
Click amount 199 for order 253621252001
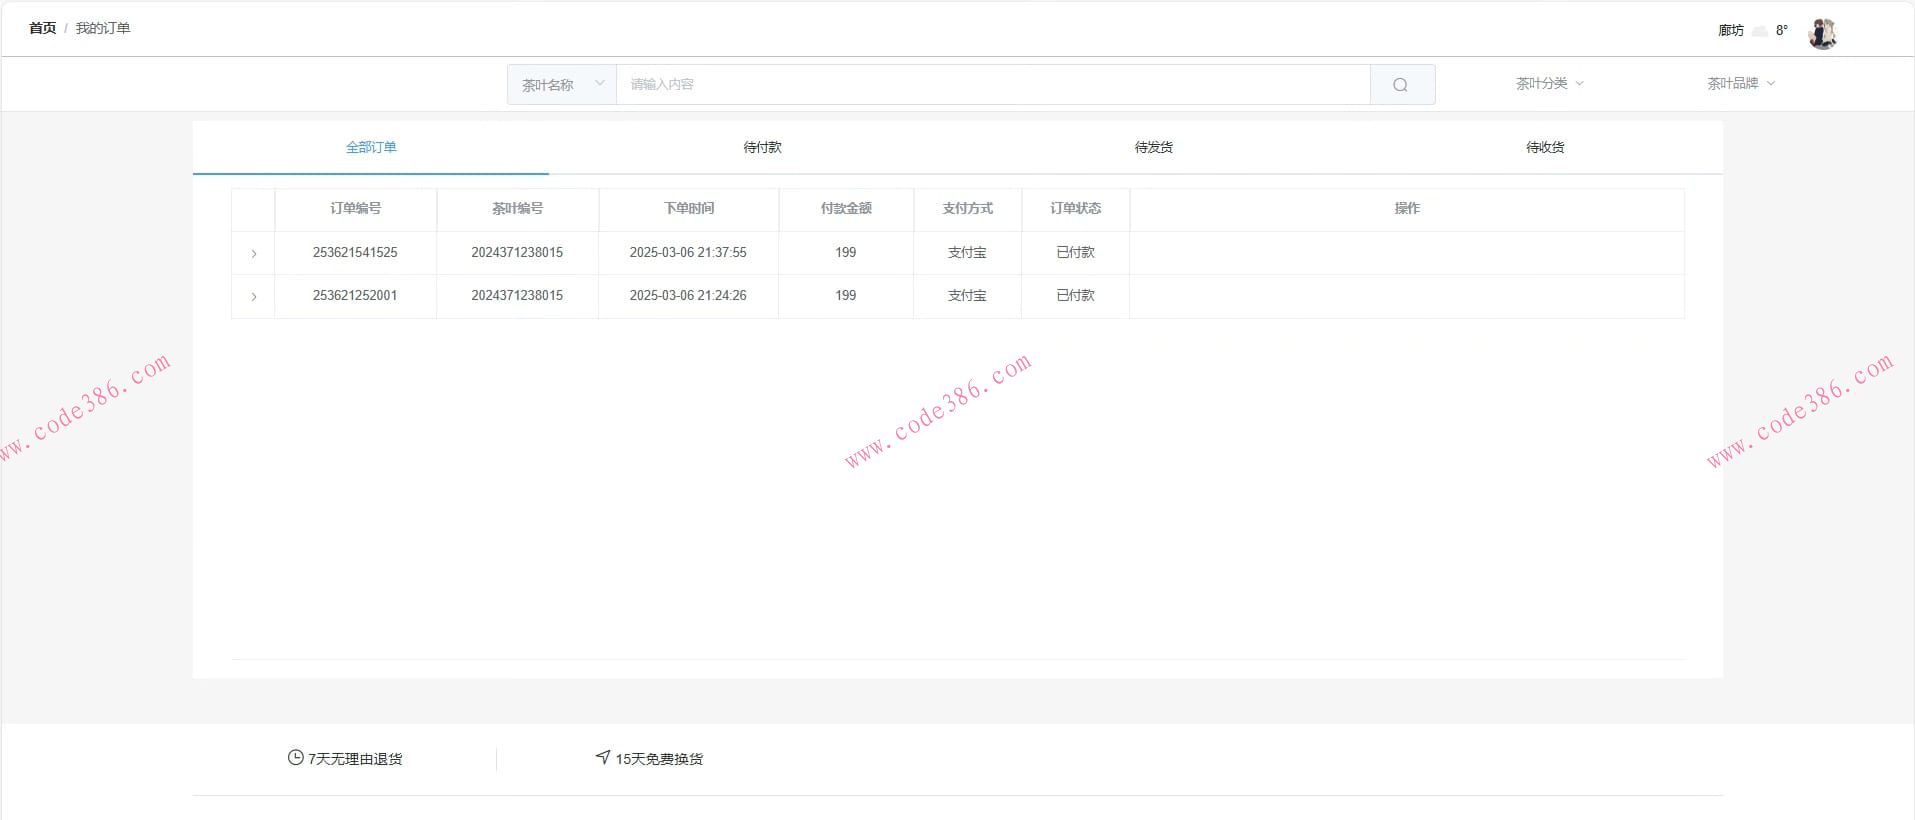point(846,296)
